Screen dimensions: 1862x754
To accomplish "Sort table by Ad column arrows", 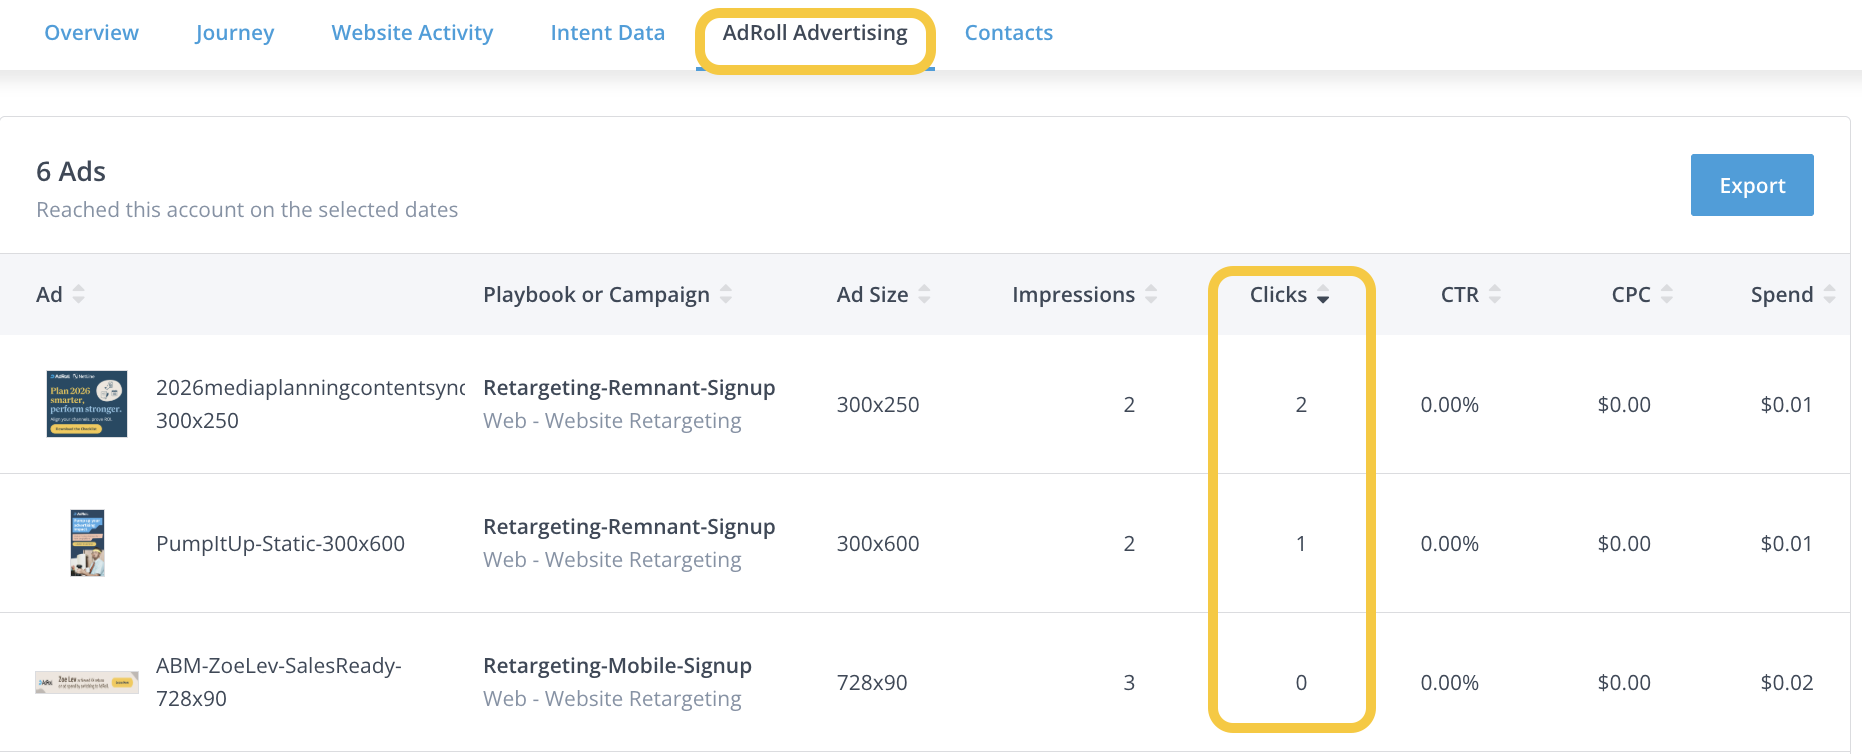I will (x=78, y=294).
